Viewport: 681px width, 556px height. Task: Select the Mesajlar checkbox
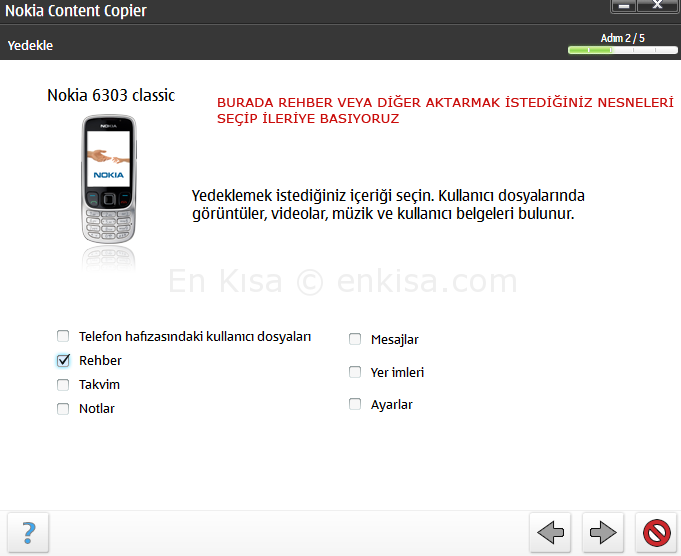click(x=355, y=339)
